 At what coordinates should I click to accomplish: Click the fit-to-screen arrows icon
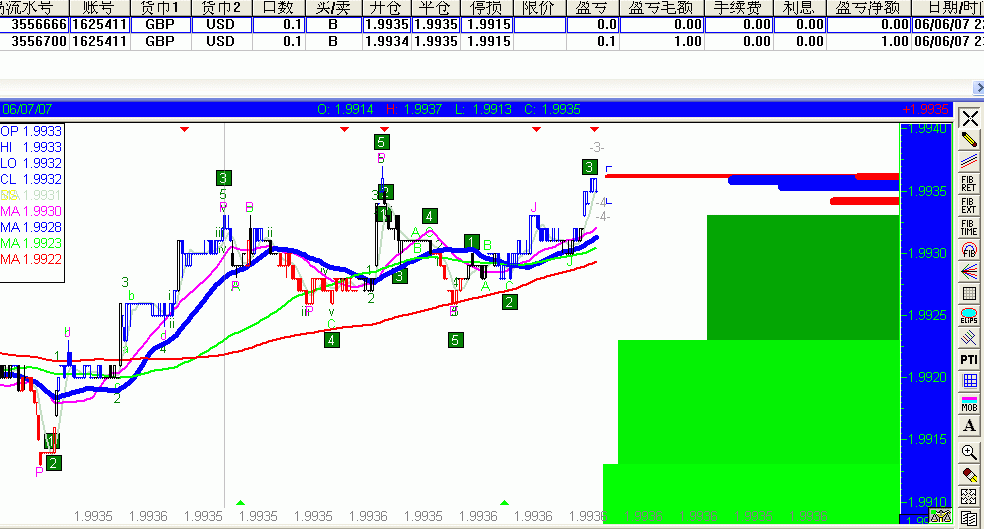pos(970,496)
